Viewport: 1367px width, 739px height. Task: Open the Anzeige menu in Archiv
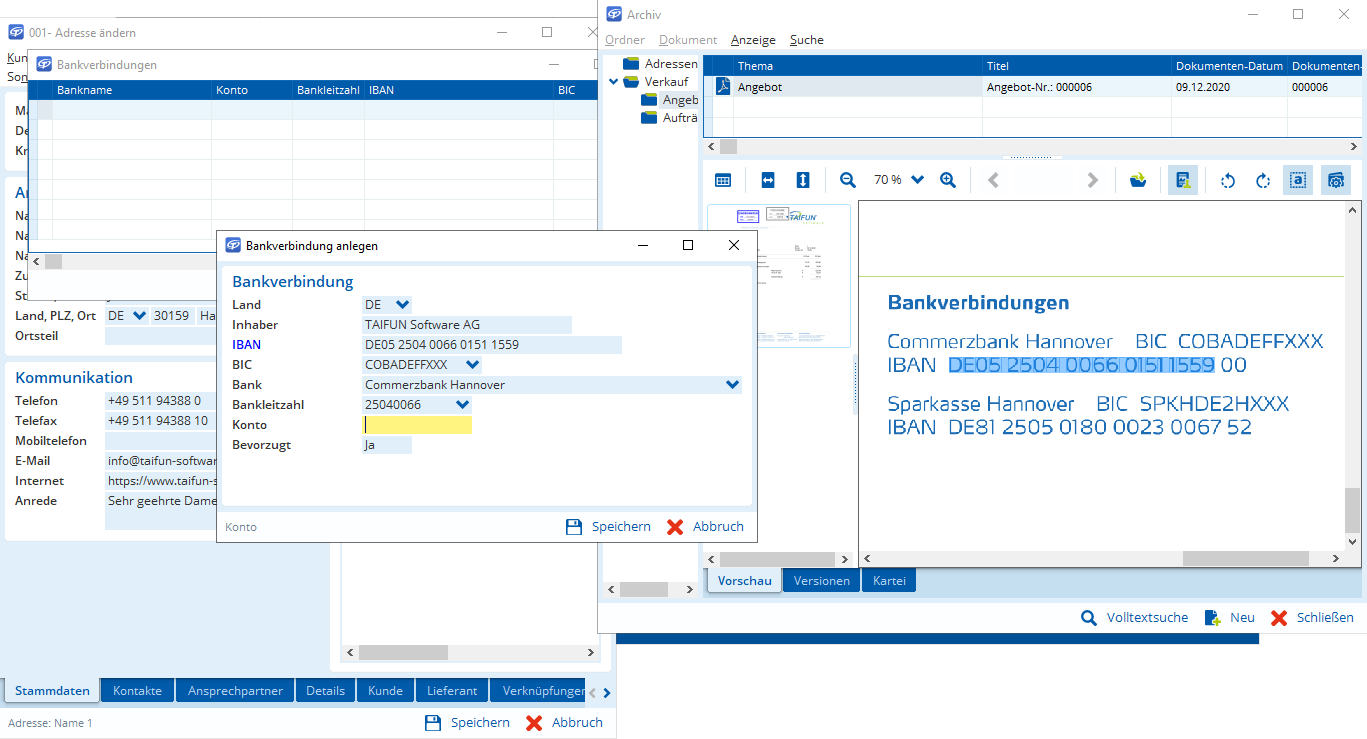click(x=753, y=40)
